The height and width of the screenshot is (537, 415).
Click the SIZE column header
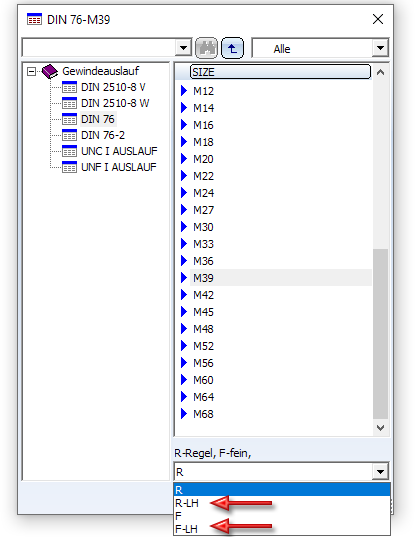tap(280, 72)
